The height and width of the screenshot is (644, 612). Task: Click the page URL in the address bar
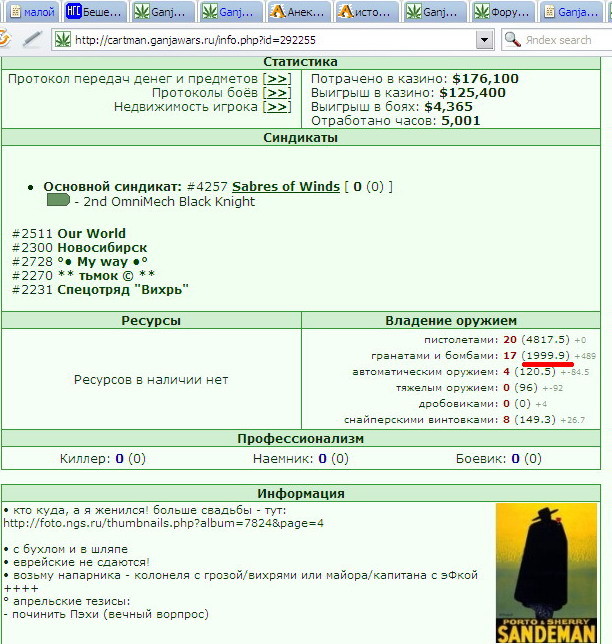coord(195,40)
